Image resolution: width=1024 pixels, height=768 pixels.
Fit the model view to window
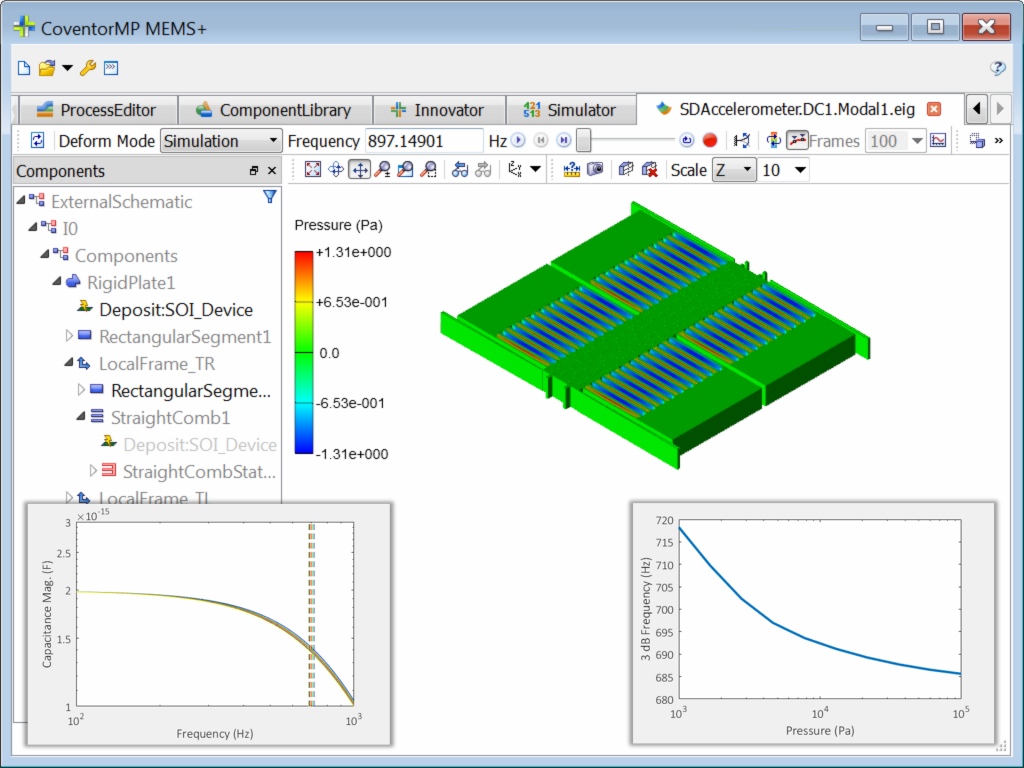[x=313, y=170]
